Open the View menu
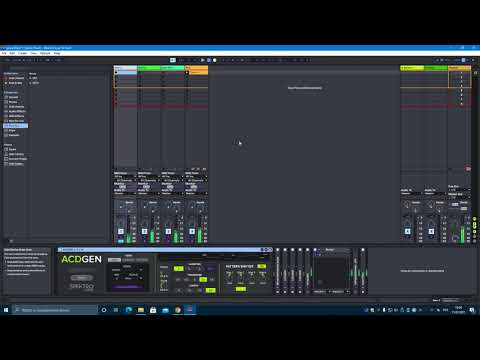 tap(34, 53)
